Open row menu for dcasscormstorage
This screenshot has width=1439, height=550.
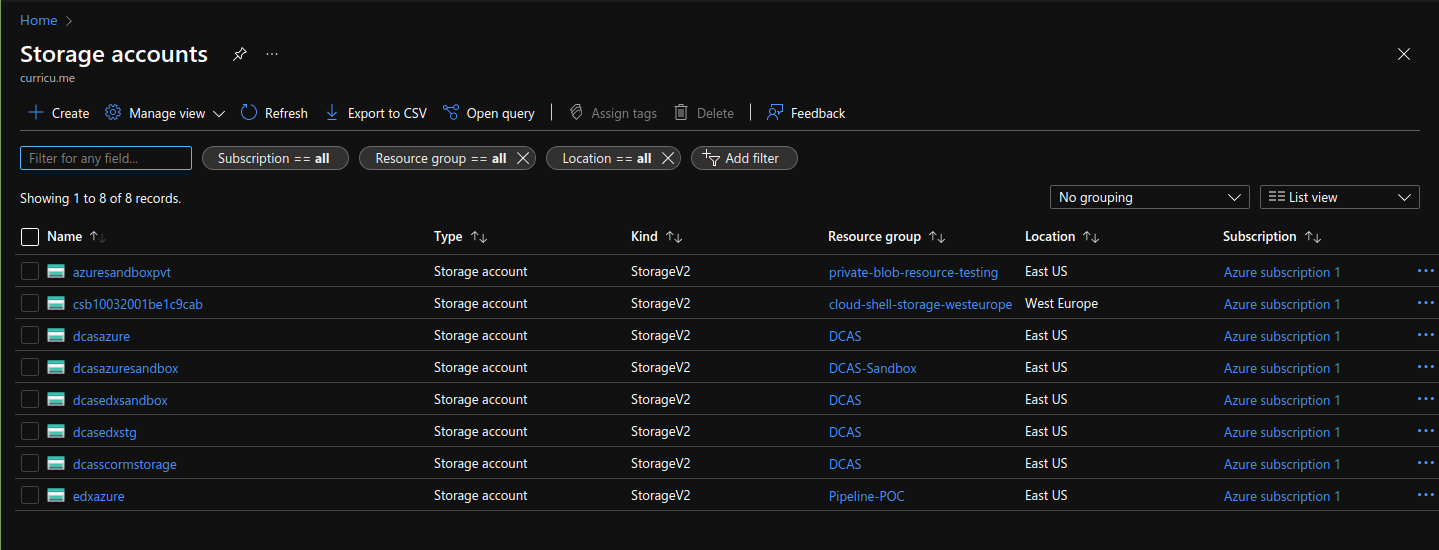point(1426,462)
